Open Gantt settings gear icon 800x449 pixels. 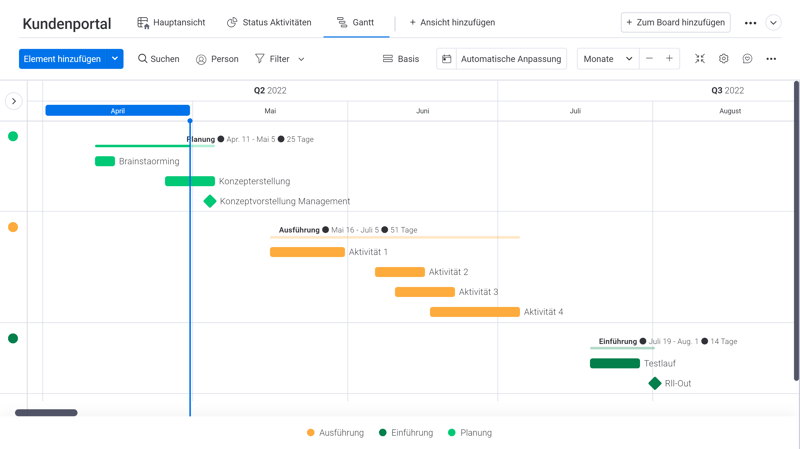(x=724, y=59)
